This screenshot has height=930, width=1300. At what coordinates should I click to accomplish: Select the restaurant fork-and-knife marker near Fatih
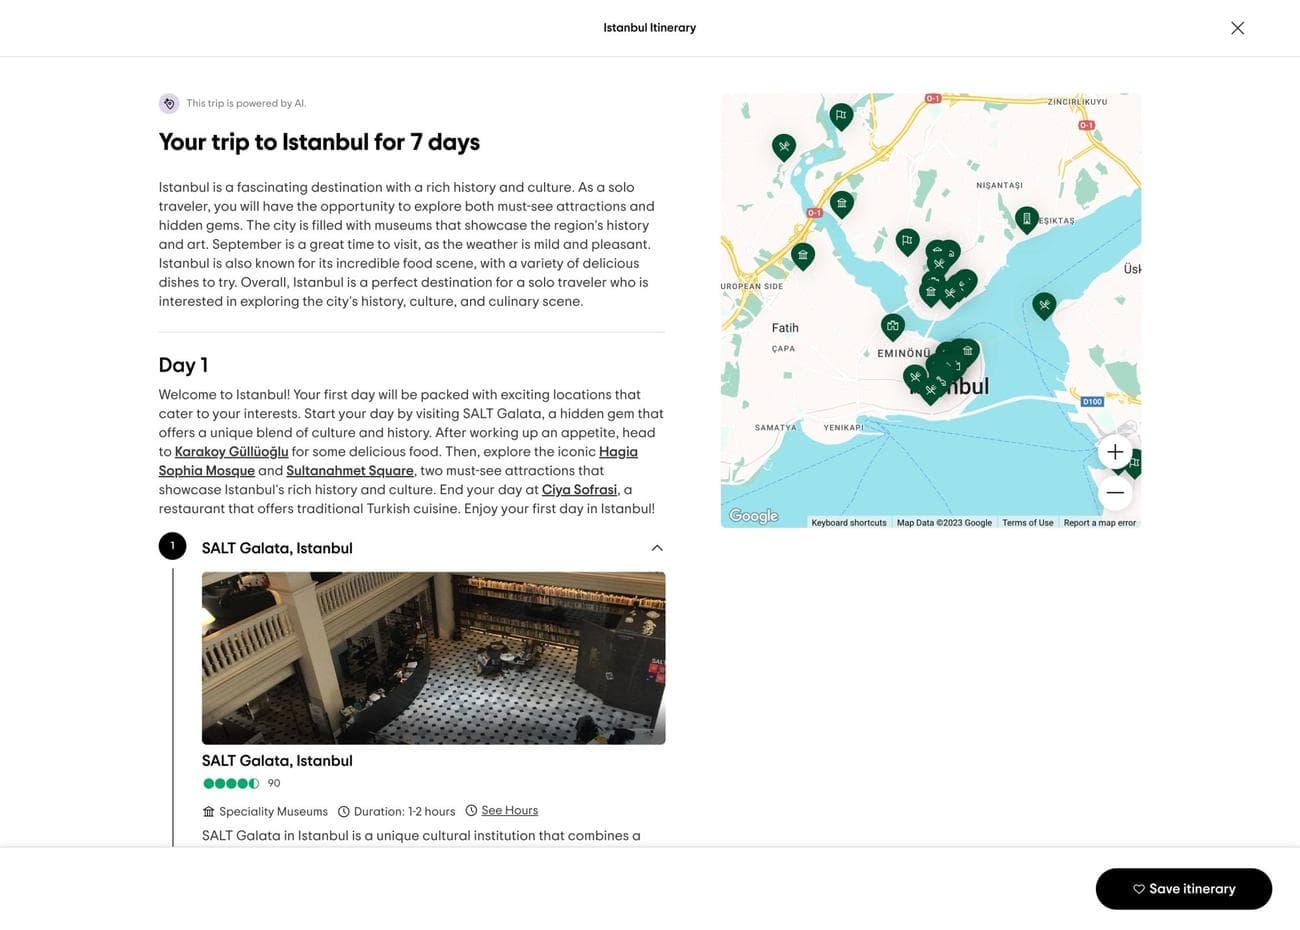(x=915, y=377)
